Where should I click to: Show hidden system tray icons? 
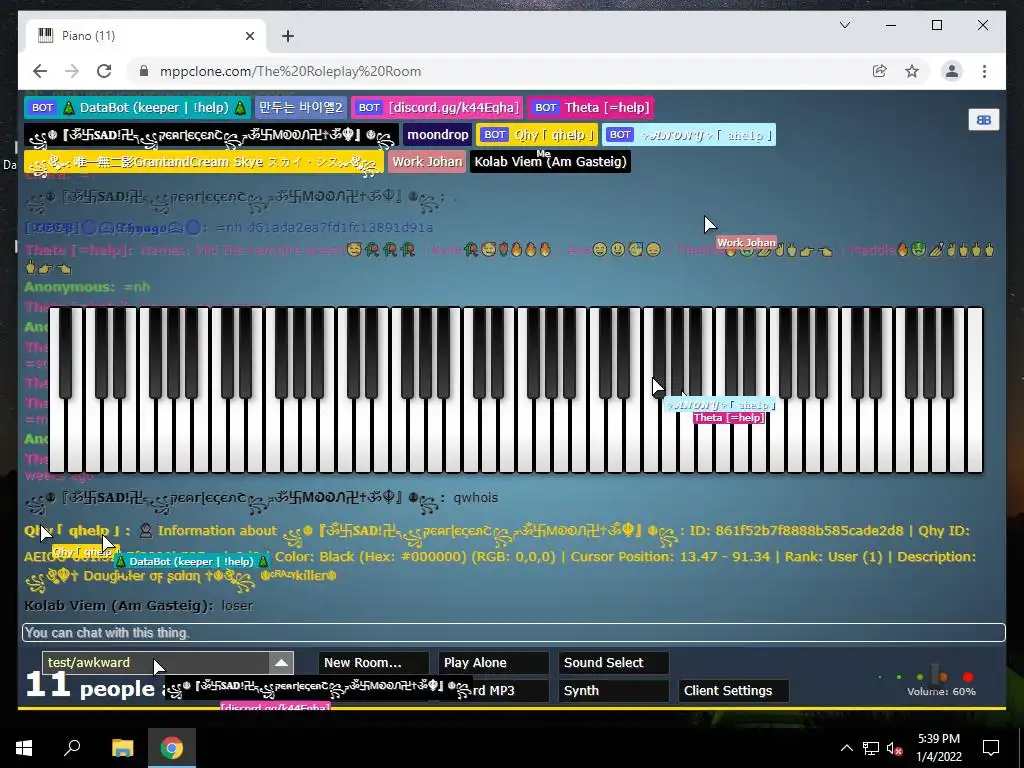point(846,748)
